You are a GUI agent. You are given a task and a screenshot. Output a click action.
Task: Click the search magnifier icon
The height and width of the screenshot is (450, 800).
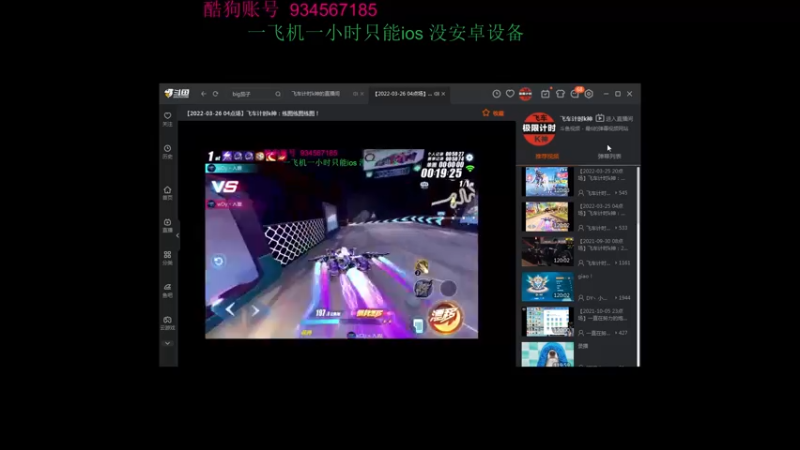pyautogui.click(x=278, y=94)
